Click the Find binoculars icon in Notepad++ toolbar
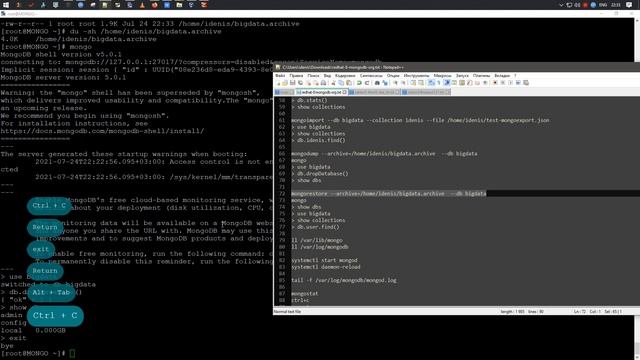The image size is (640, 360). click(377, 83)
